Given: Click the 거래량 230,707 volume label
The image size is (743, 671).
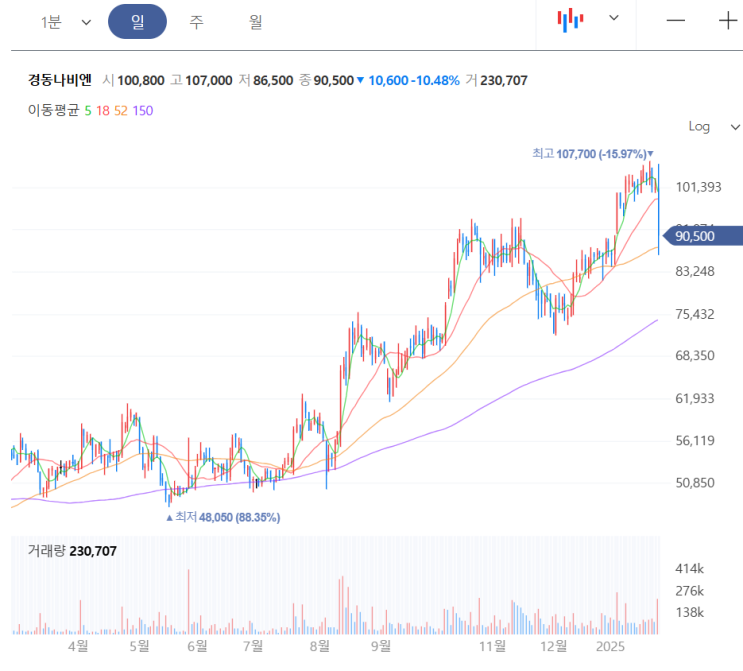Looking at the screenshot, I should 72,551.
